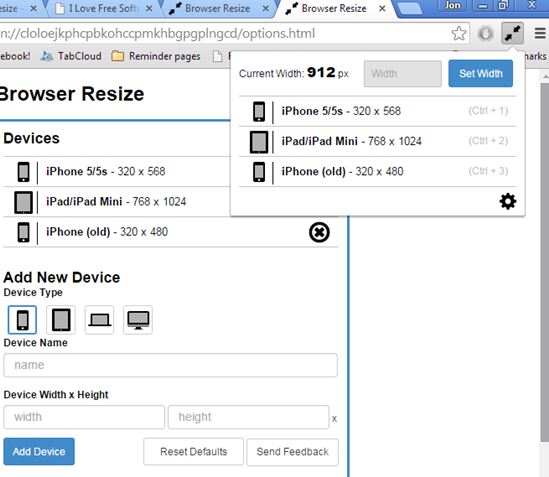Click the Browser Resize page heading

[71, 94]
